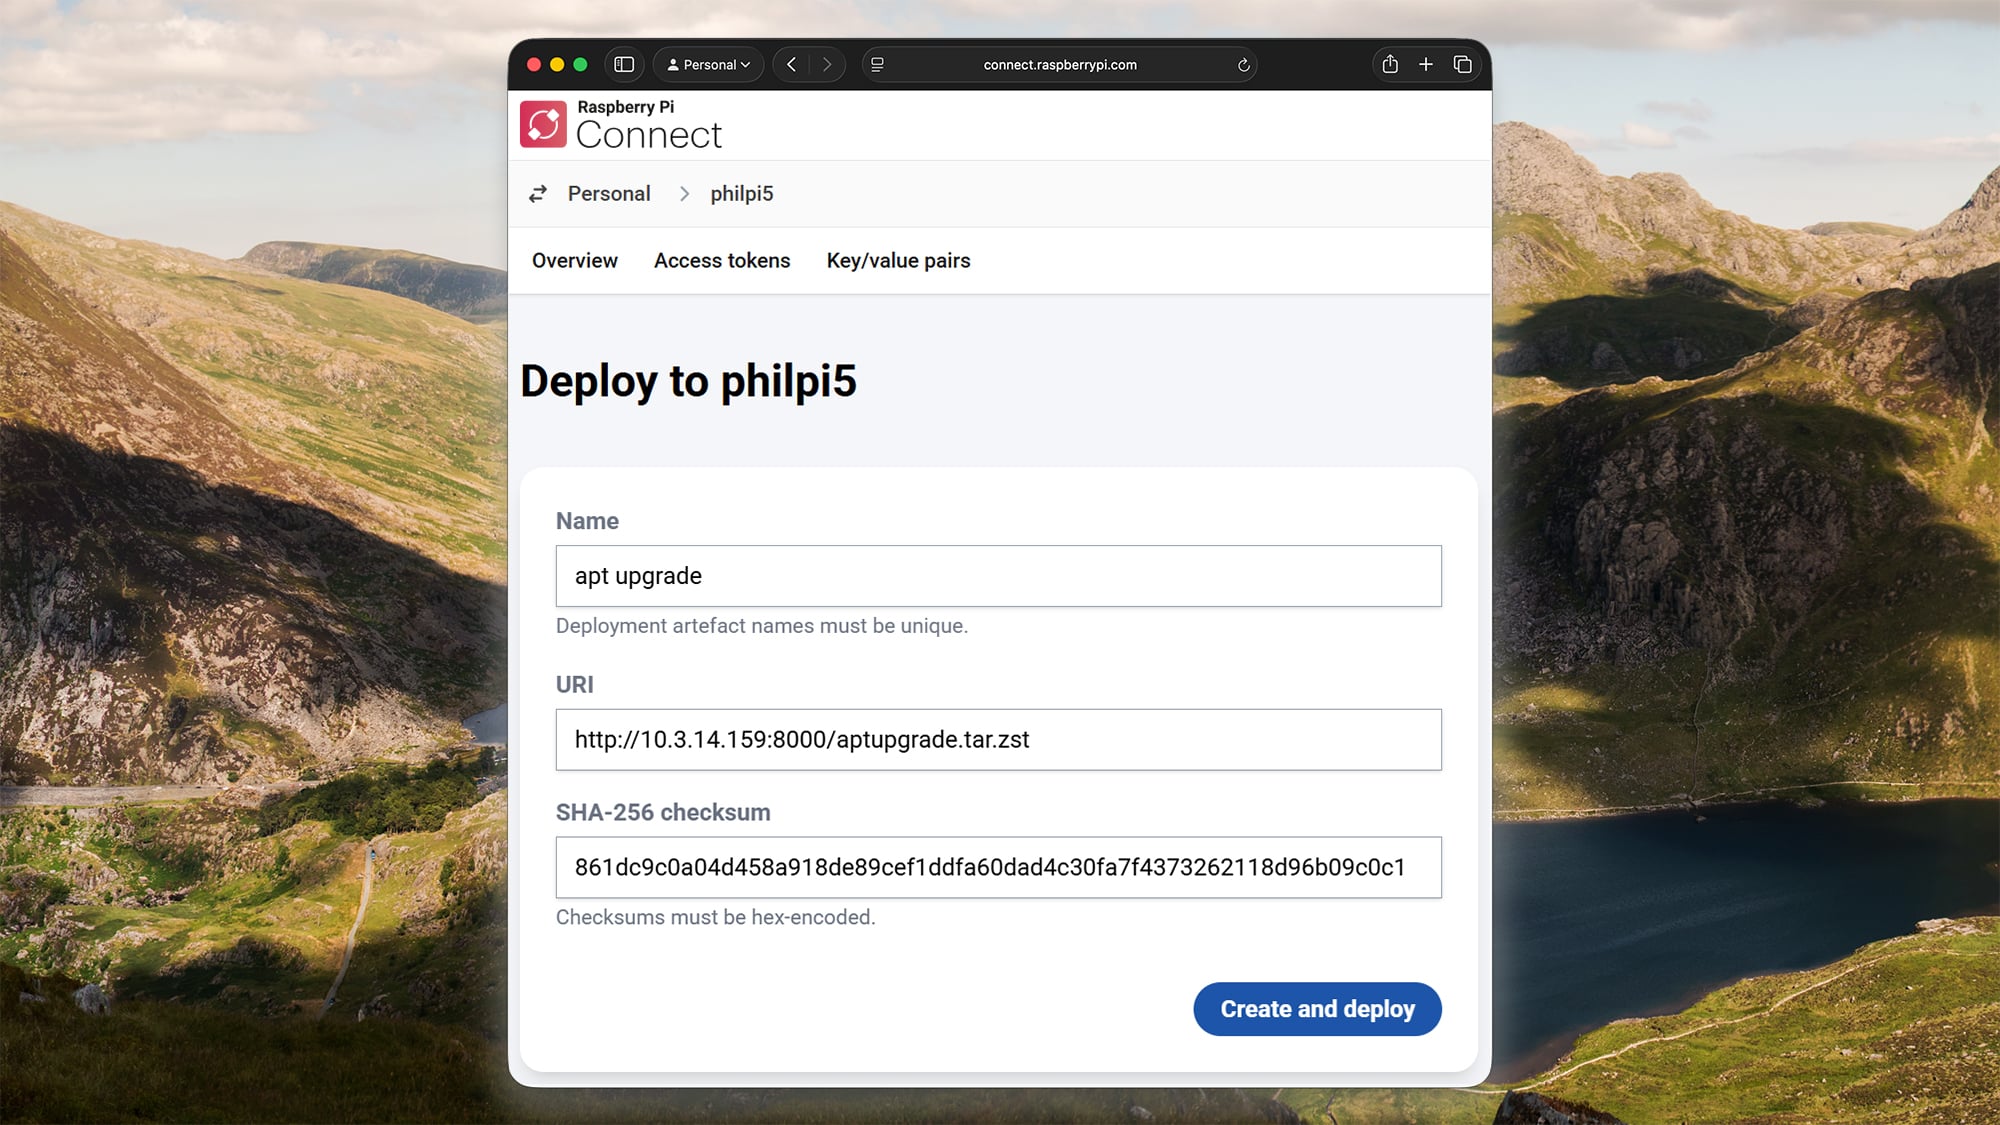
Task: Show the tab overview icon
Action: [1462, 65]
